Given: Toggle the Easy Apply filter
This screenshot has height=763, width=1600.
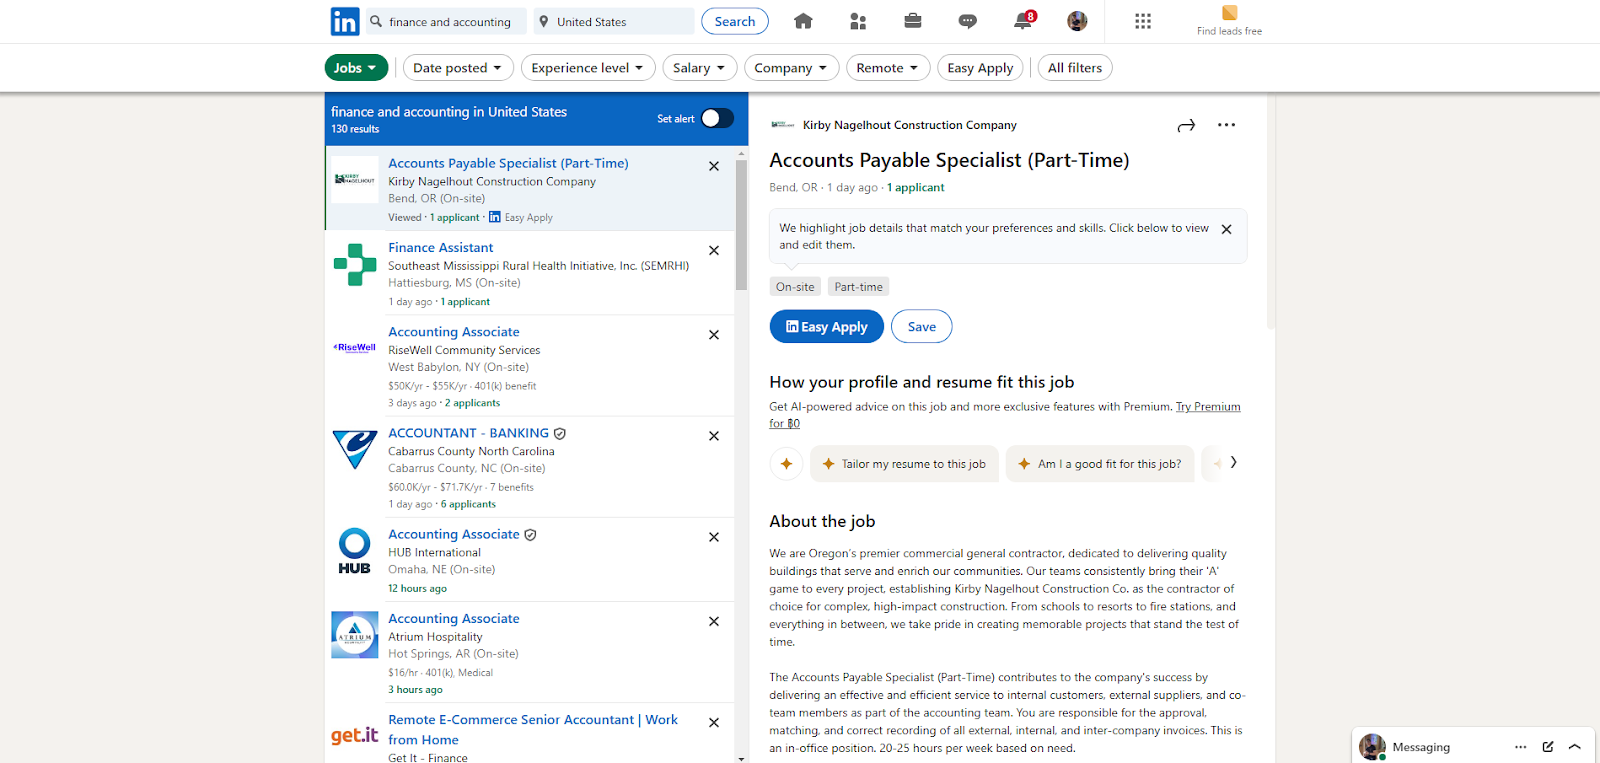Looking at the screenshot, I should [x=980, y=68].
